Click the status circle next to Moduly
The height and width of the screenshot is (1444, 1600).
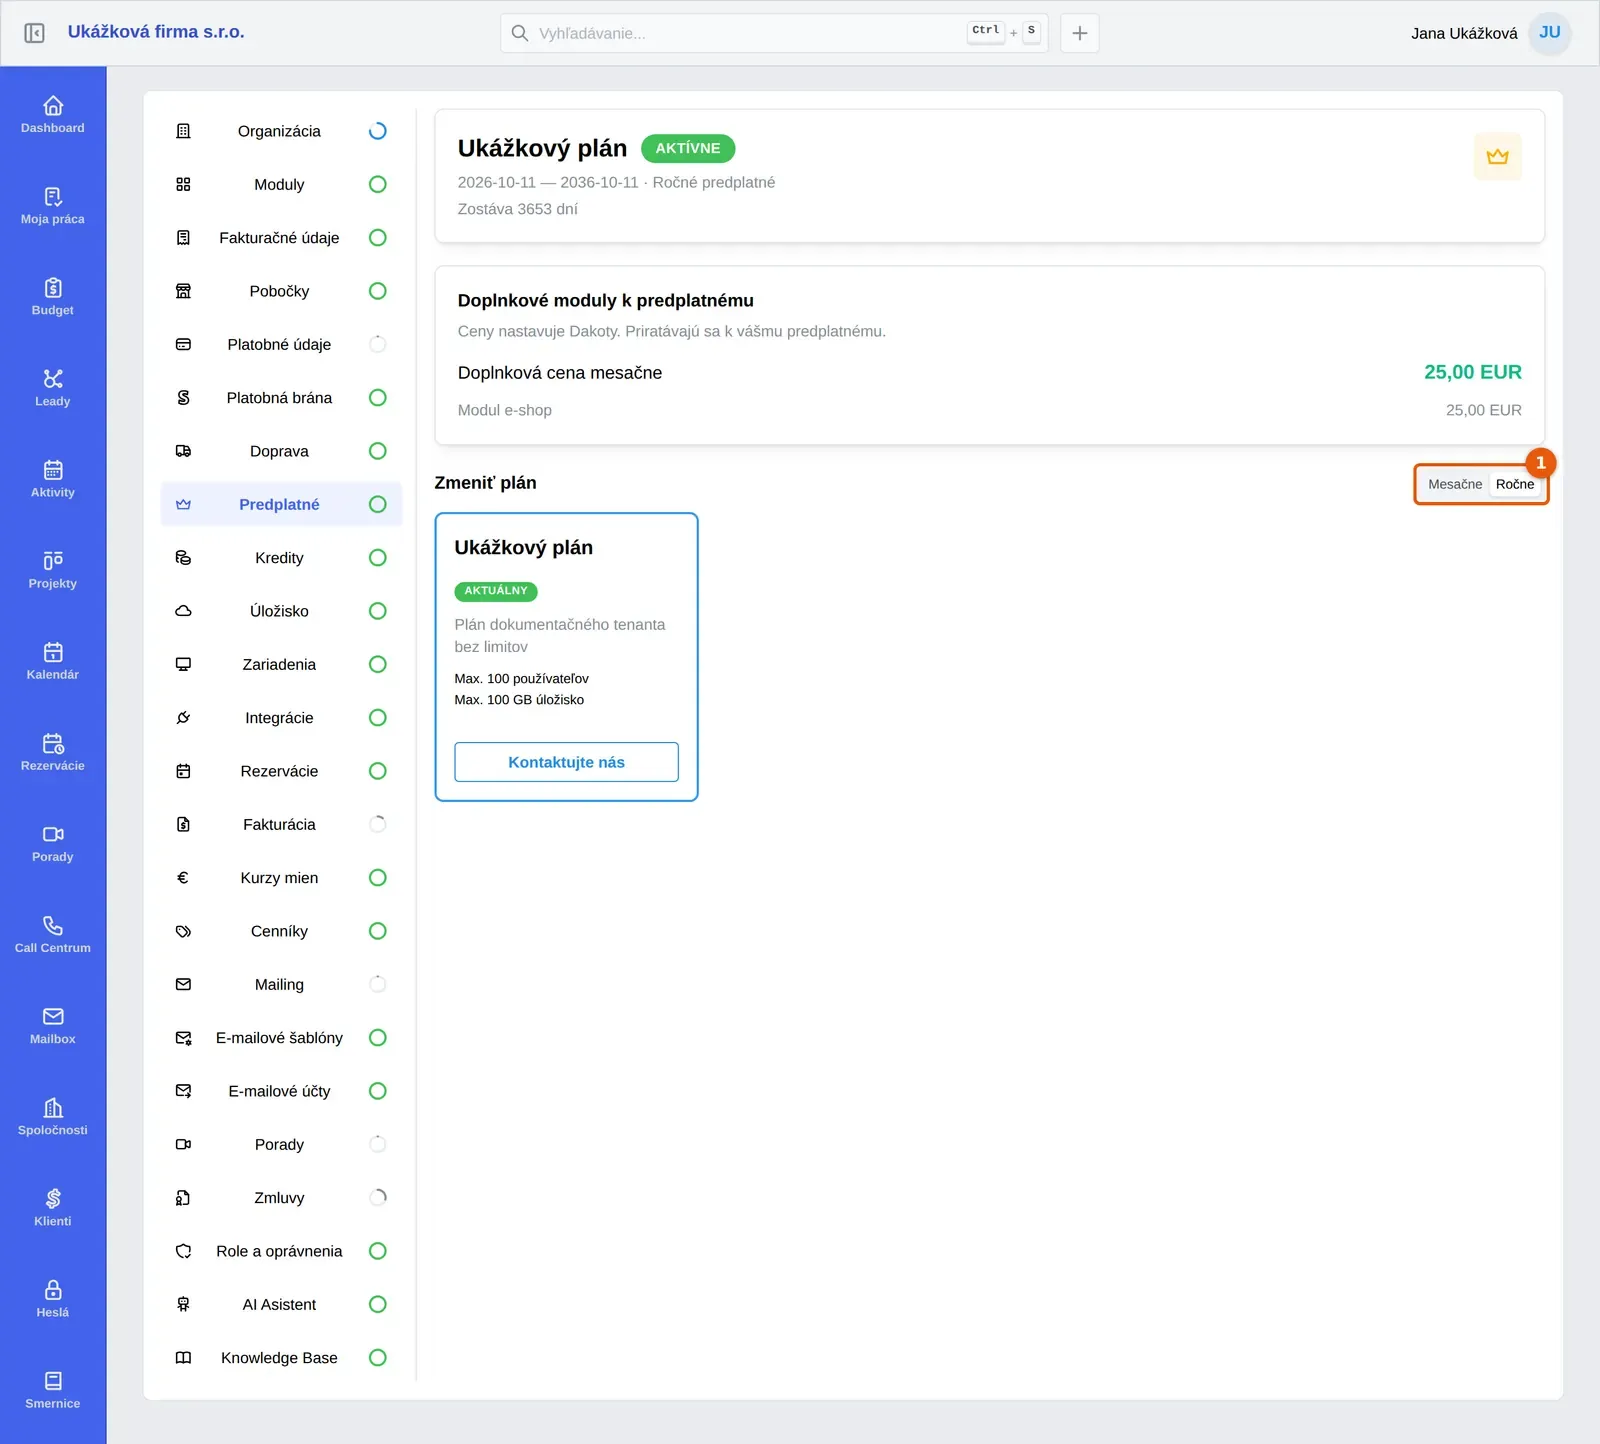(377, 184)
